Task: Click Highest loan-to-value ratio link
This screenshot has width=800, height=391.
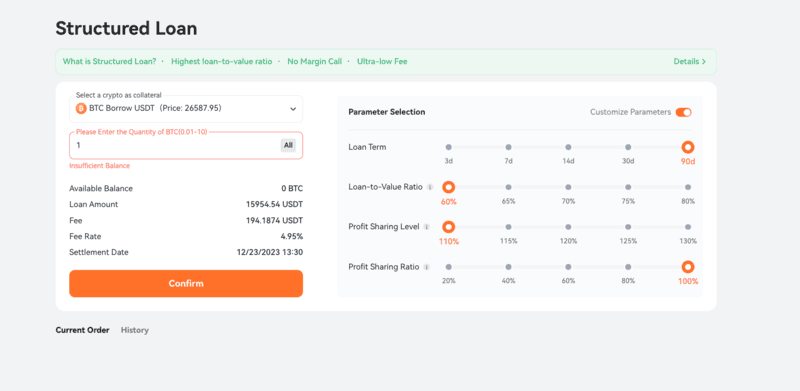Action: pyautogui.click(x=222, y=62)
